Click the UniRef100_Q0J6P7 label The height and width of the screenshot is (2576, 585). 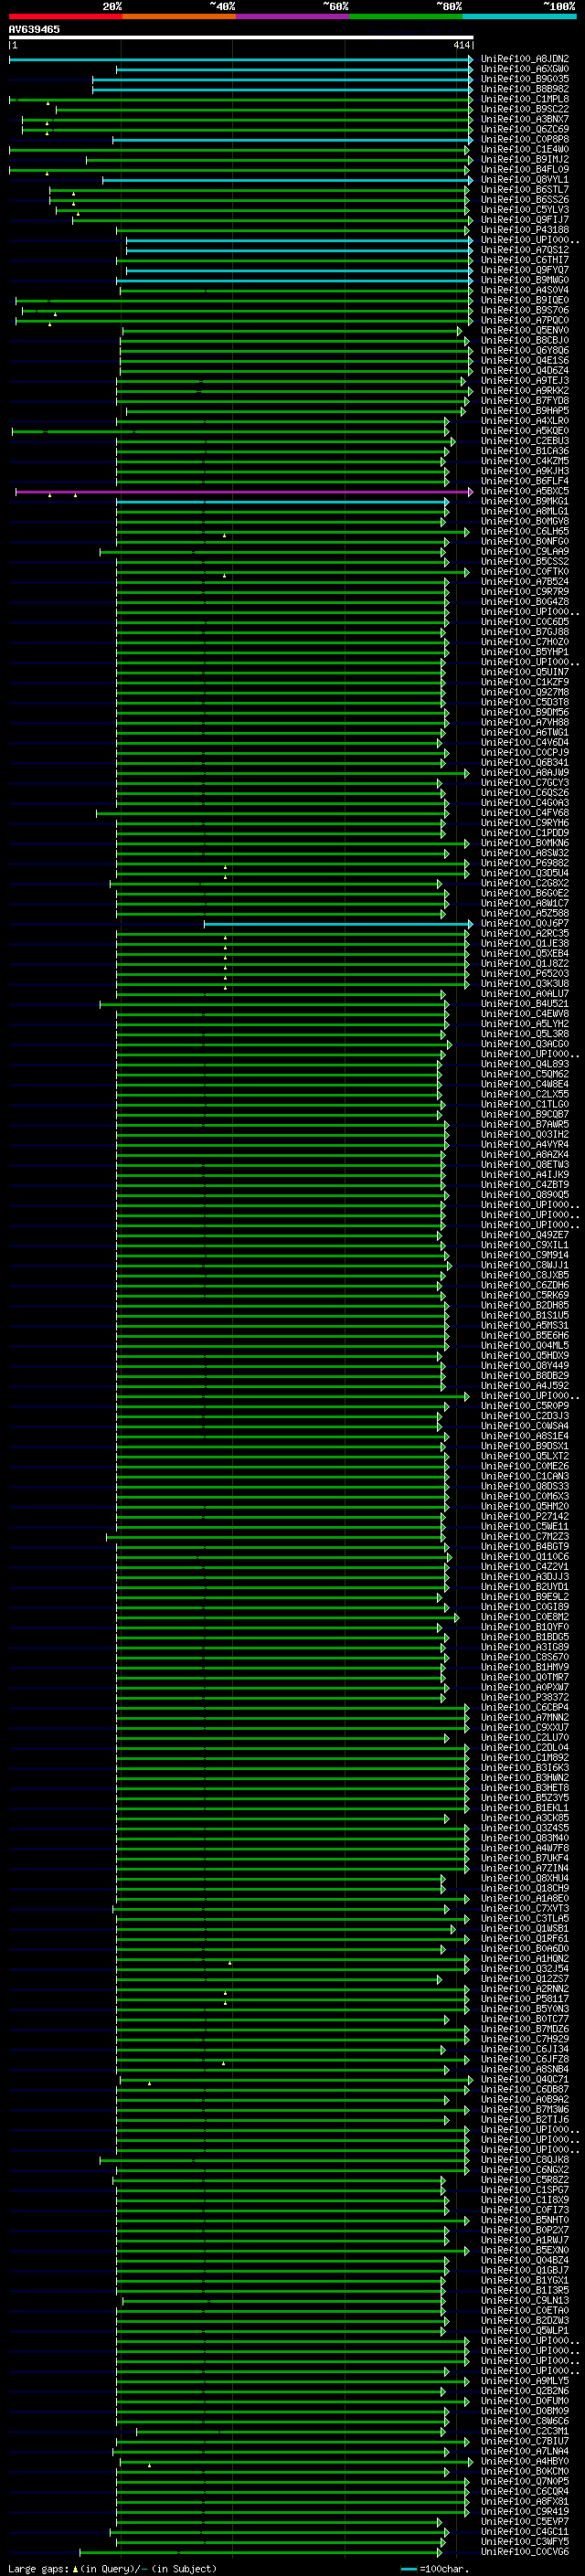[x=525, y=924]
